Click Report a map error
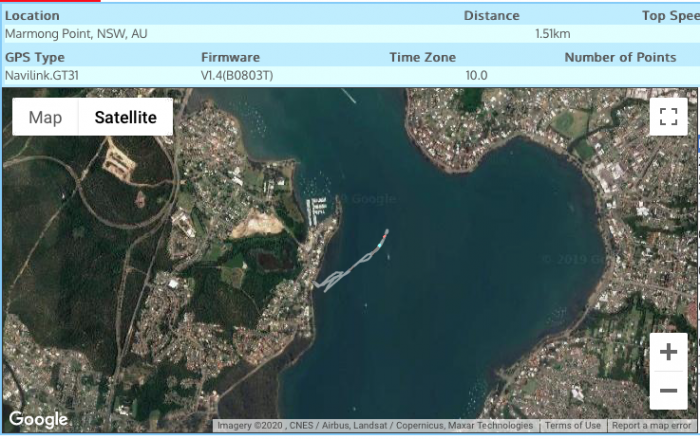The height and width of the screenshot is (439, 700). point(651,426)
